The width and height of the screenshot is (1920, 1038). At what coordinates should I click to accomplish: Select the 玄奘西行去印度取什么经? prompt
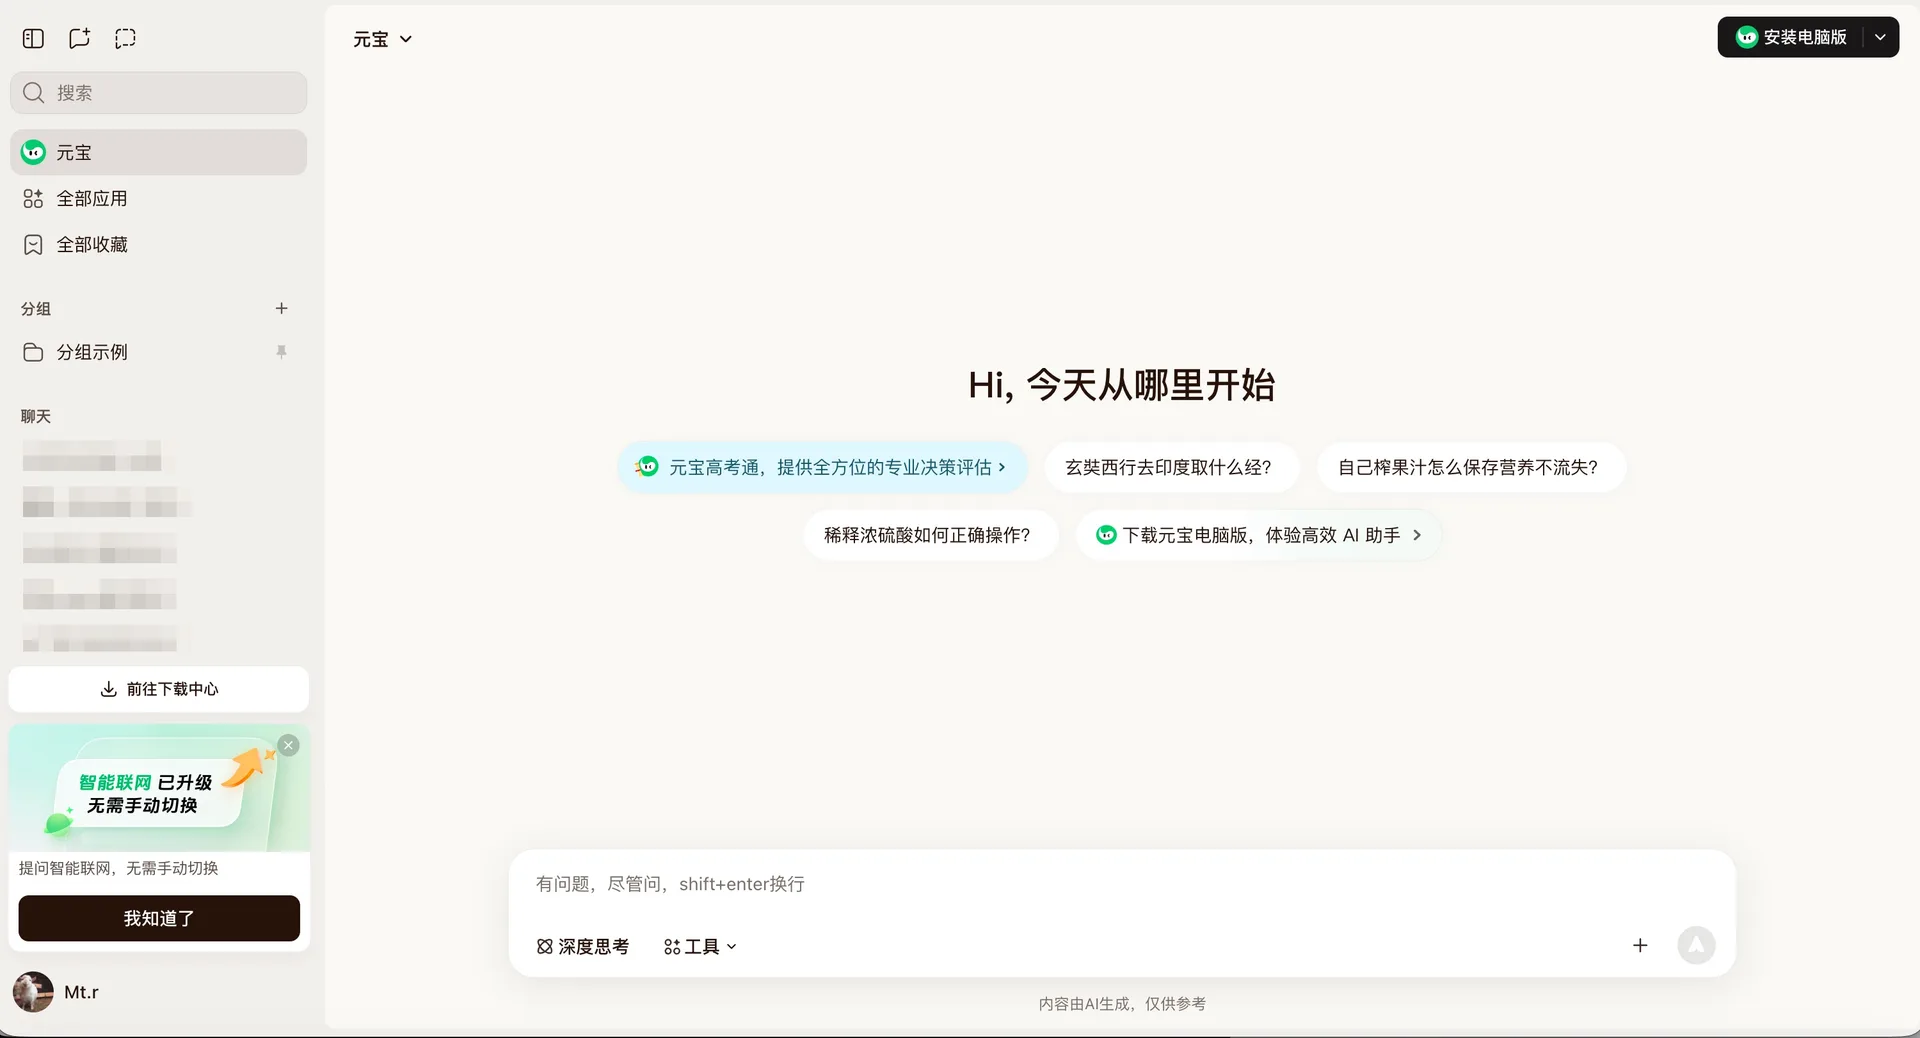(1171, 467)
